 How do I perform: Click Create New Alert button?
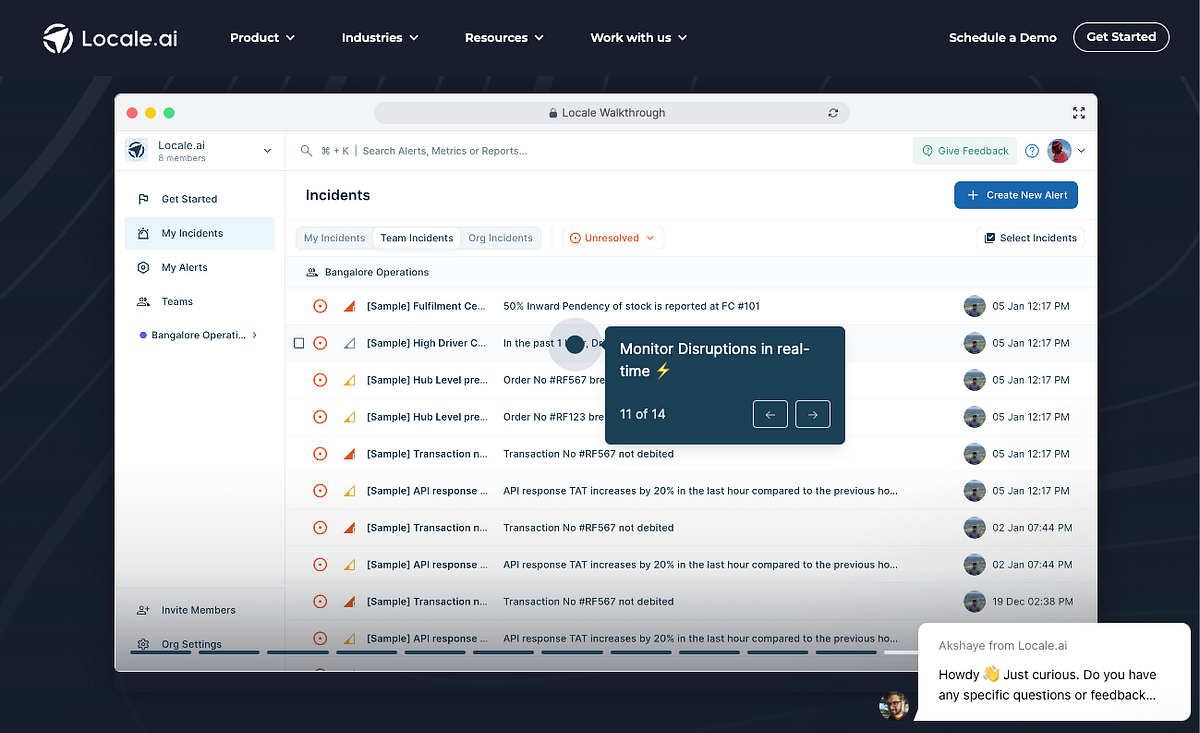coord(1016,195)
